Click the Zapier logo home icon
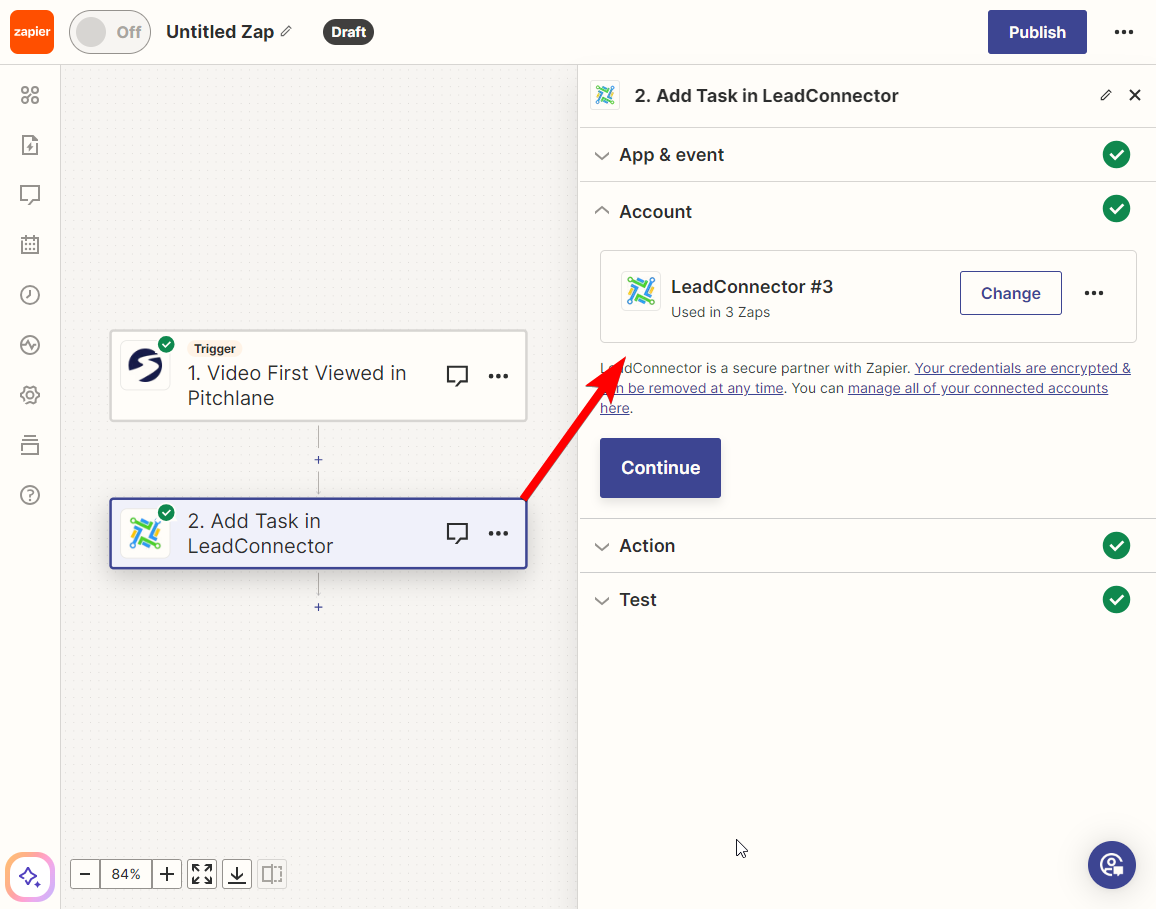1156x909 pixels. point(32,32)
